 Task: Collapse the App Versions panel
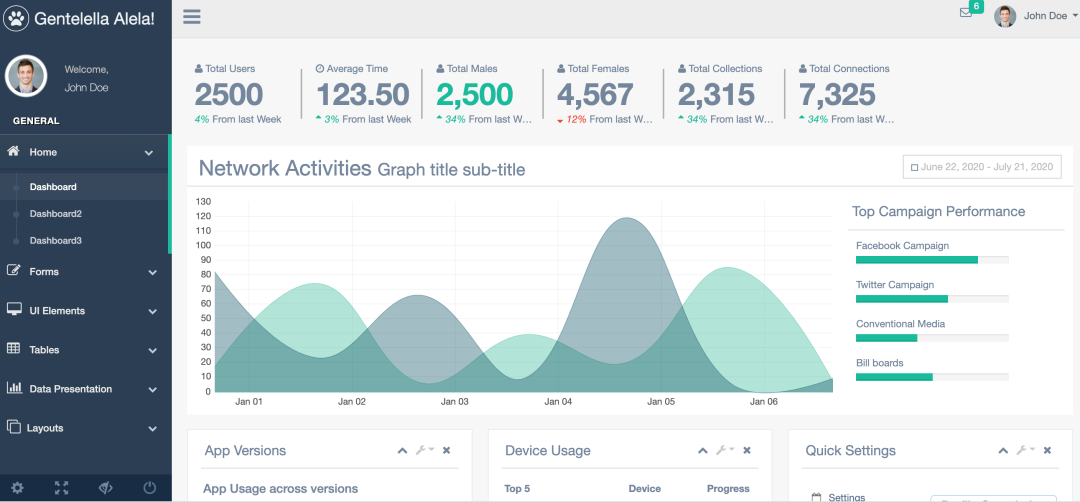tap(402, 451)
